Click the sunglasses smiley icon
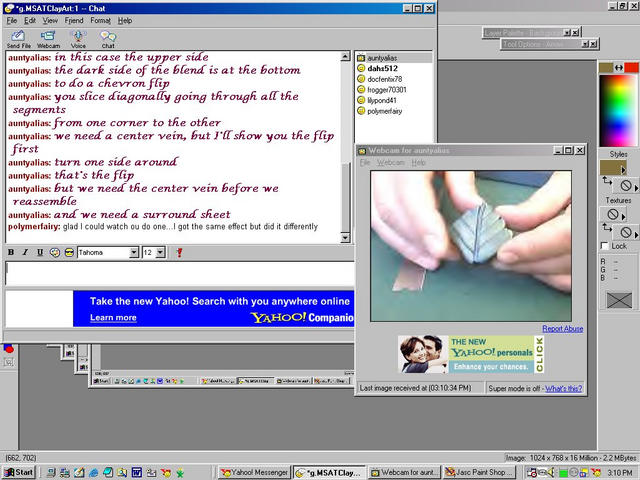The width and height of the screenshot is (640, 480). coord(69,252)
